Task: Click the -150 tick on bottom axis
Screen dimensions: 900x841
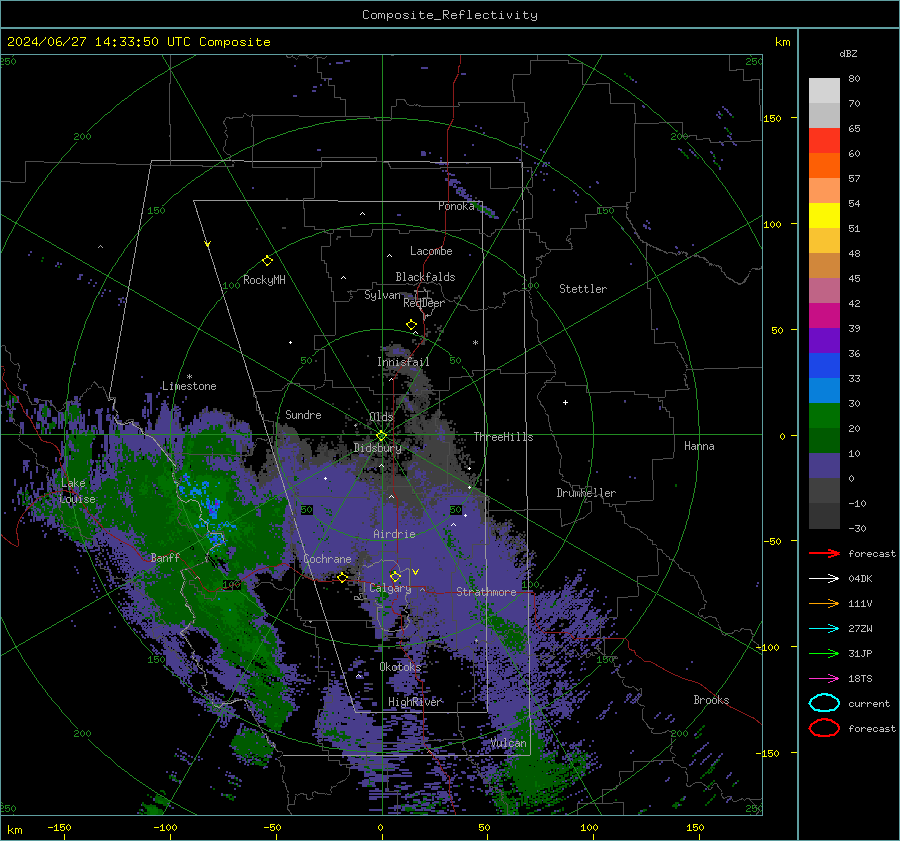Action: point(59,827)
